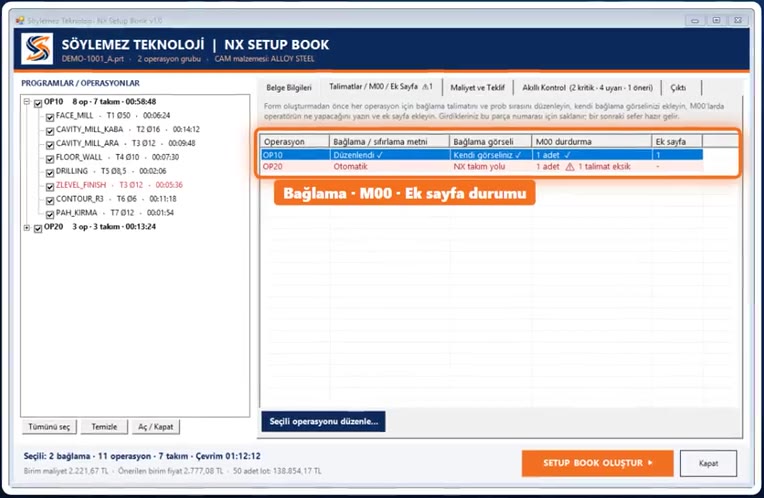The width and height of the screenshot is (764, 498).
Task: Click the NX takım yolu cell
Action: (490, 167)
